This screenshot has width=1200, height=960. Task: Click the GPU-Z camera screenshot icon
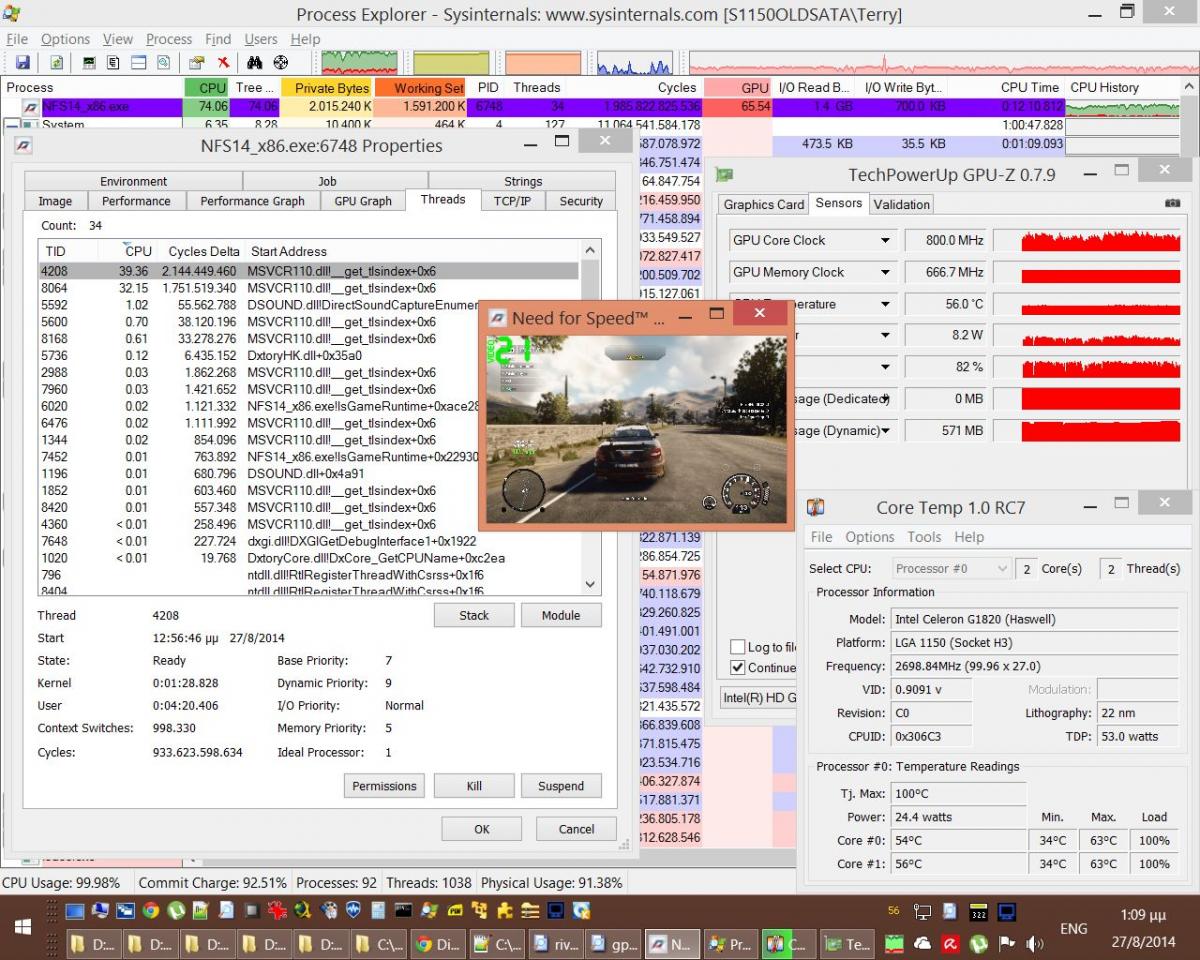point(1172,203)
